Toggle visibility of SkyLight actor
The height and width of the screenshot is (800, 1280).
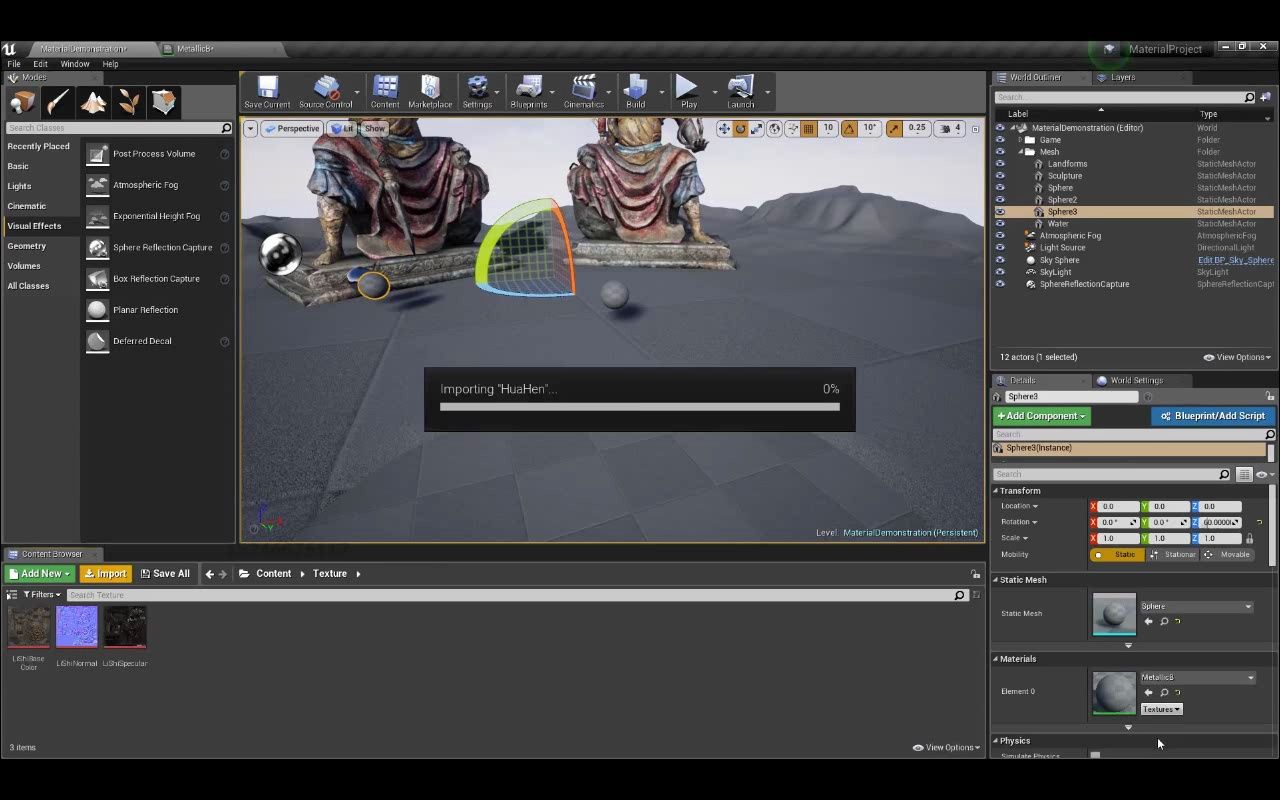pyautogui.click(x=1000, y=272)
